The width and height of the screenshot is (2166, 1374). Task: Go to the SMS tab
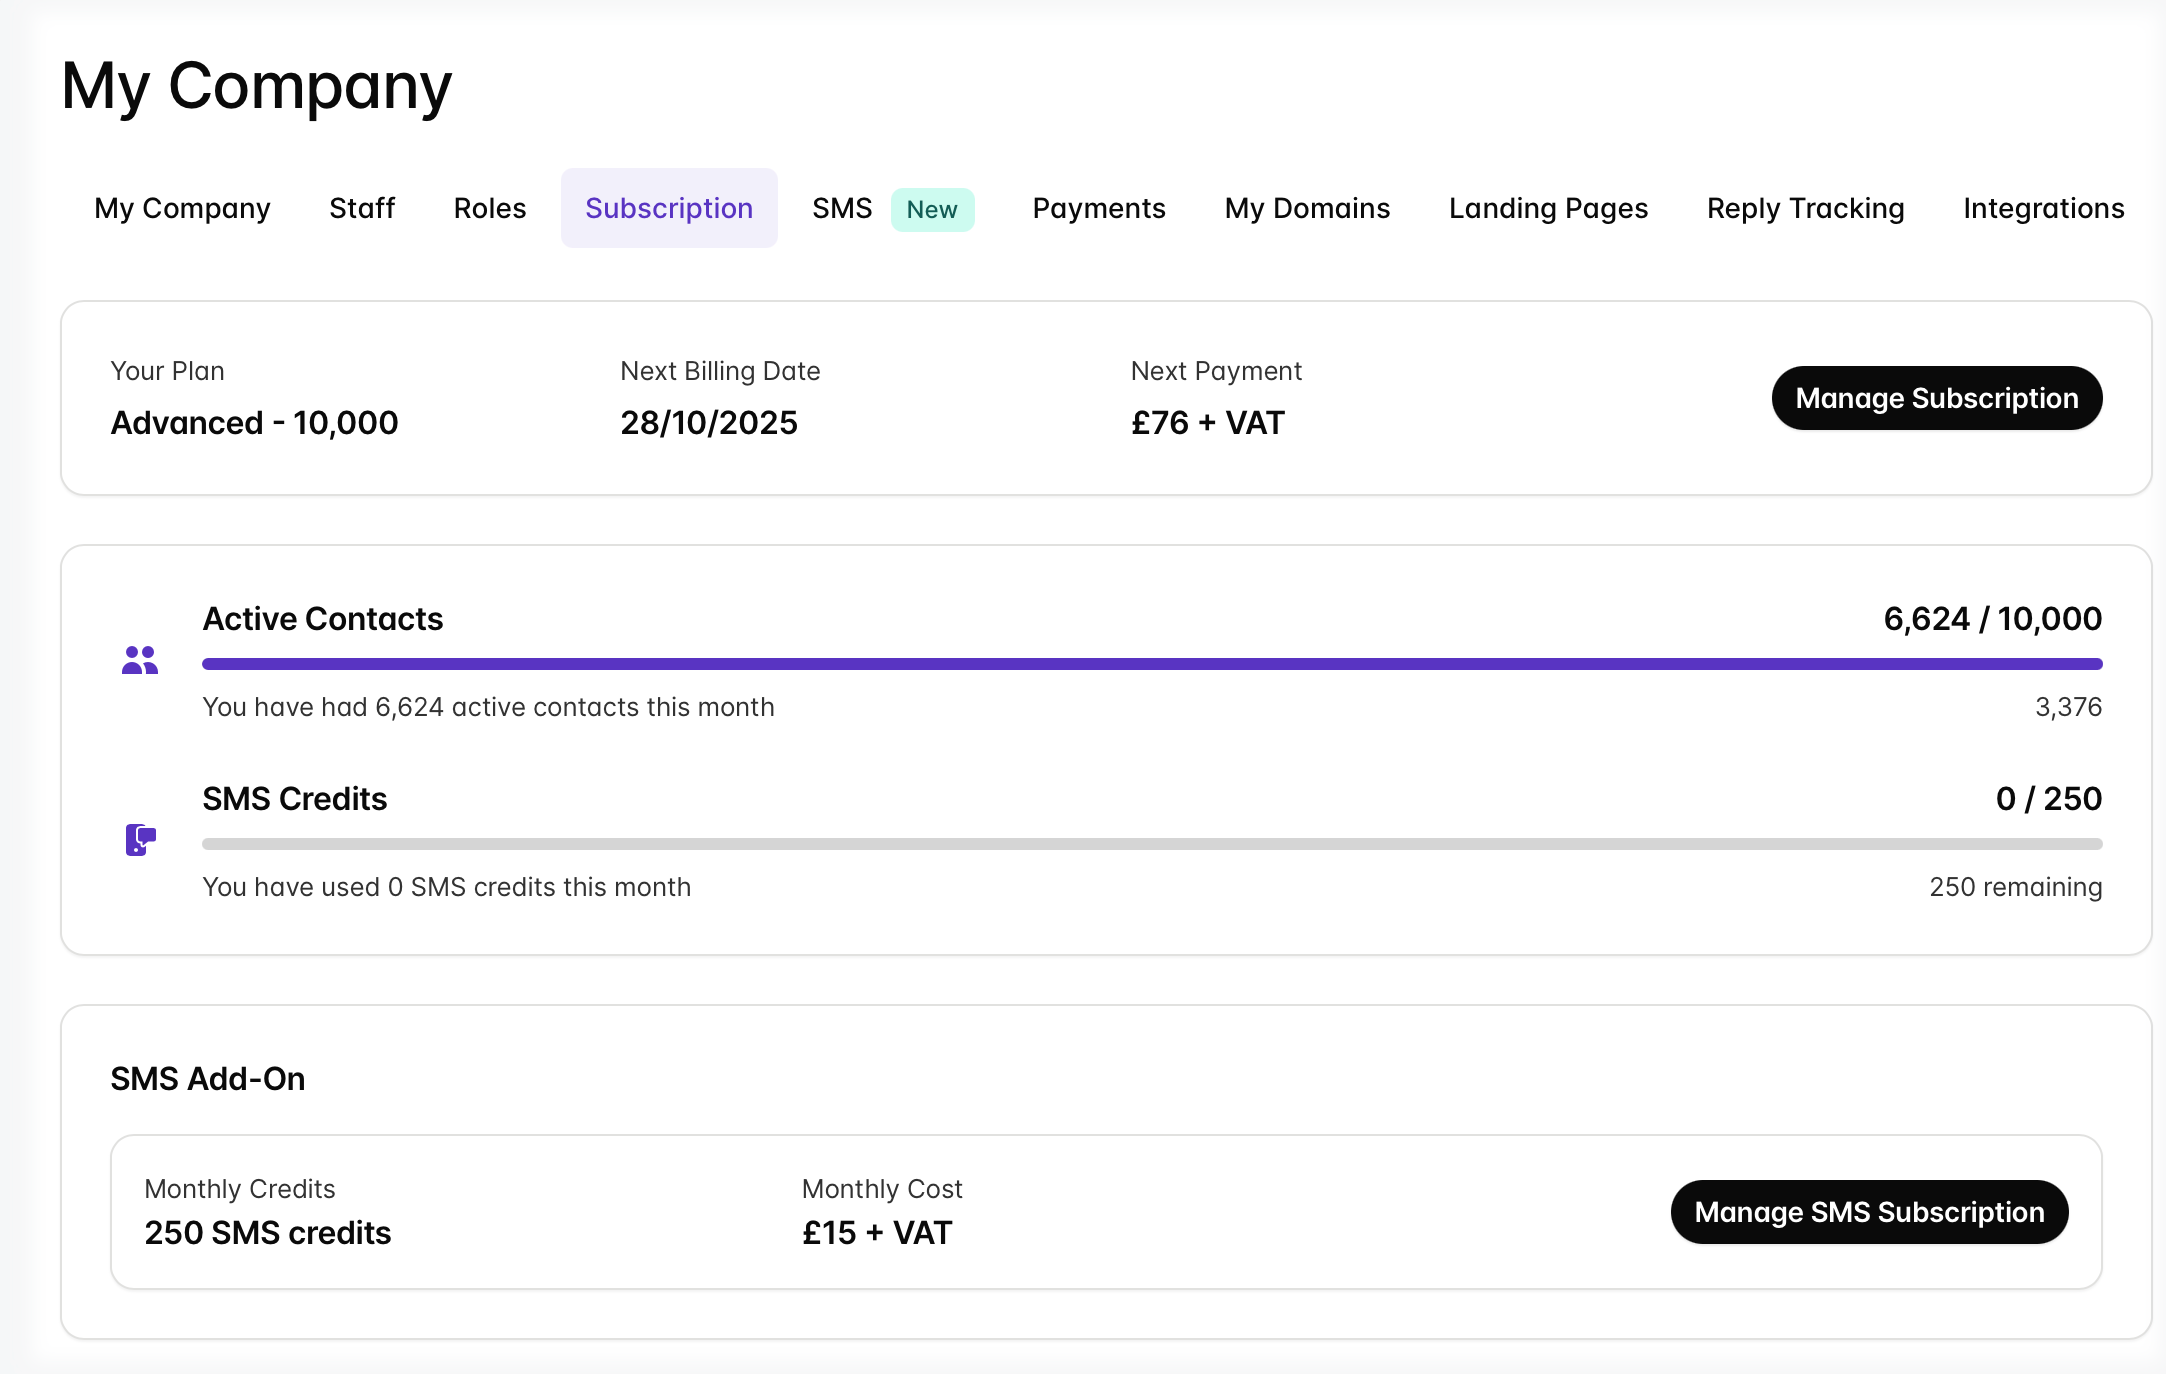point(842,208)
